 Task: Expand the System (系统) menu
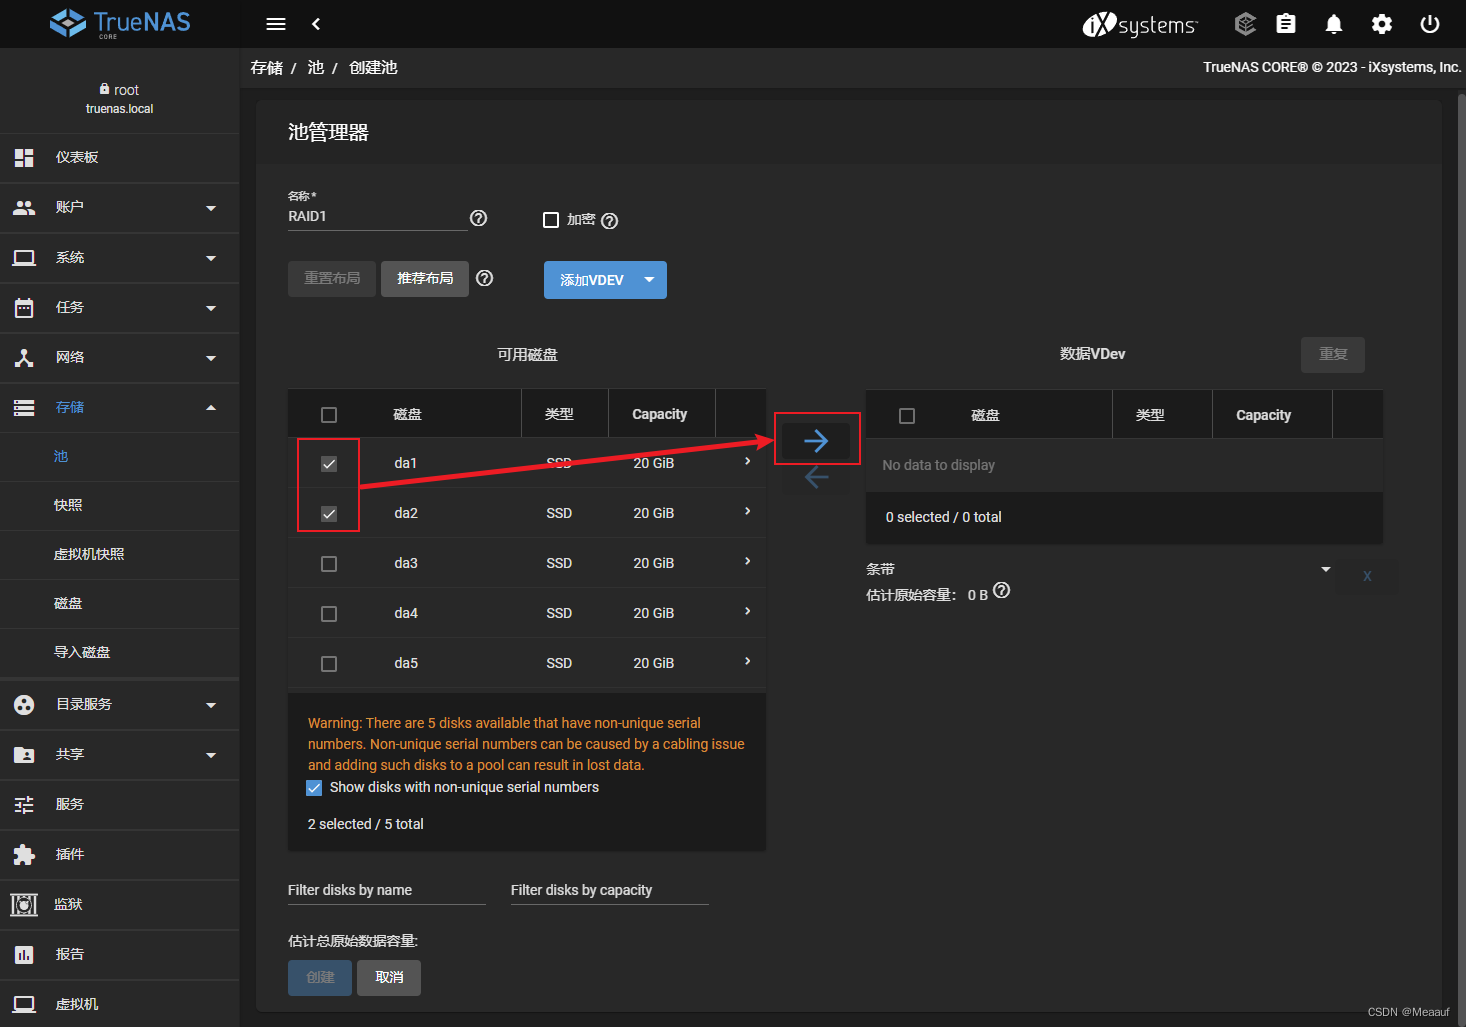pos(120,258)
